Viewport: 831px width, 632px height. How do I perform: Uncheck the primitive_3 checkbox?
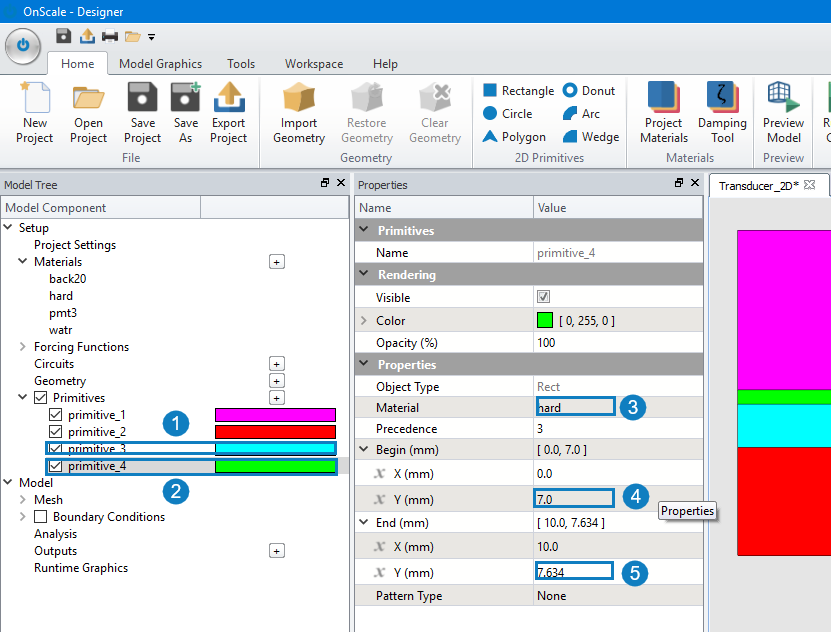(55, 449)
